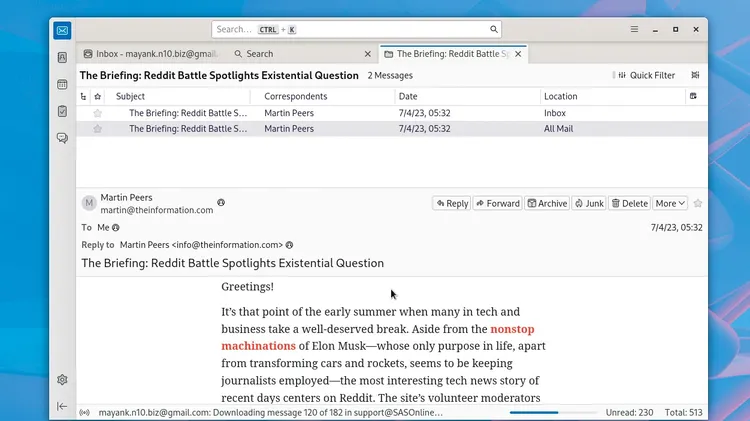Select the message located in All Mail
Image resolution: width=750 pixels, height=421 pixels.
(392, 129)
